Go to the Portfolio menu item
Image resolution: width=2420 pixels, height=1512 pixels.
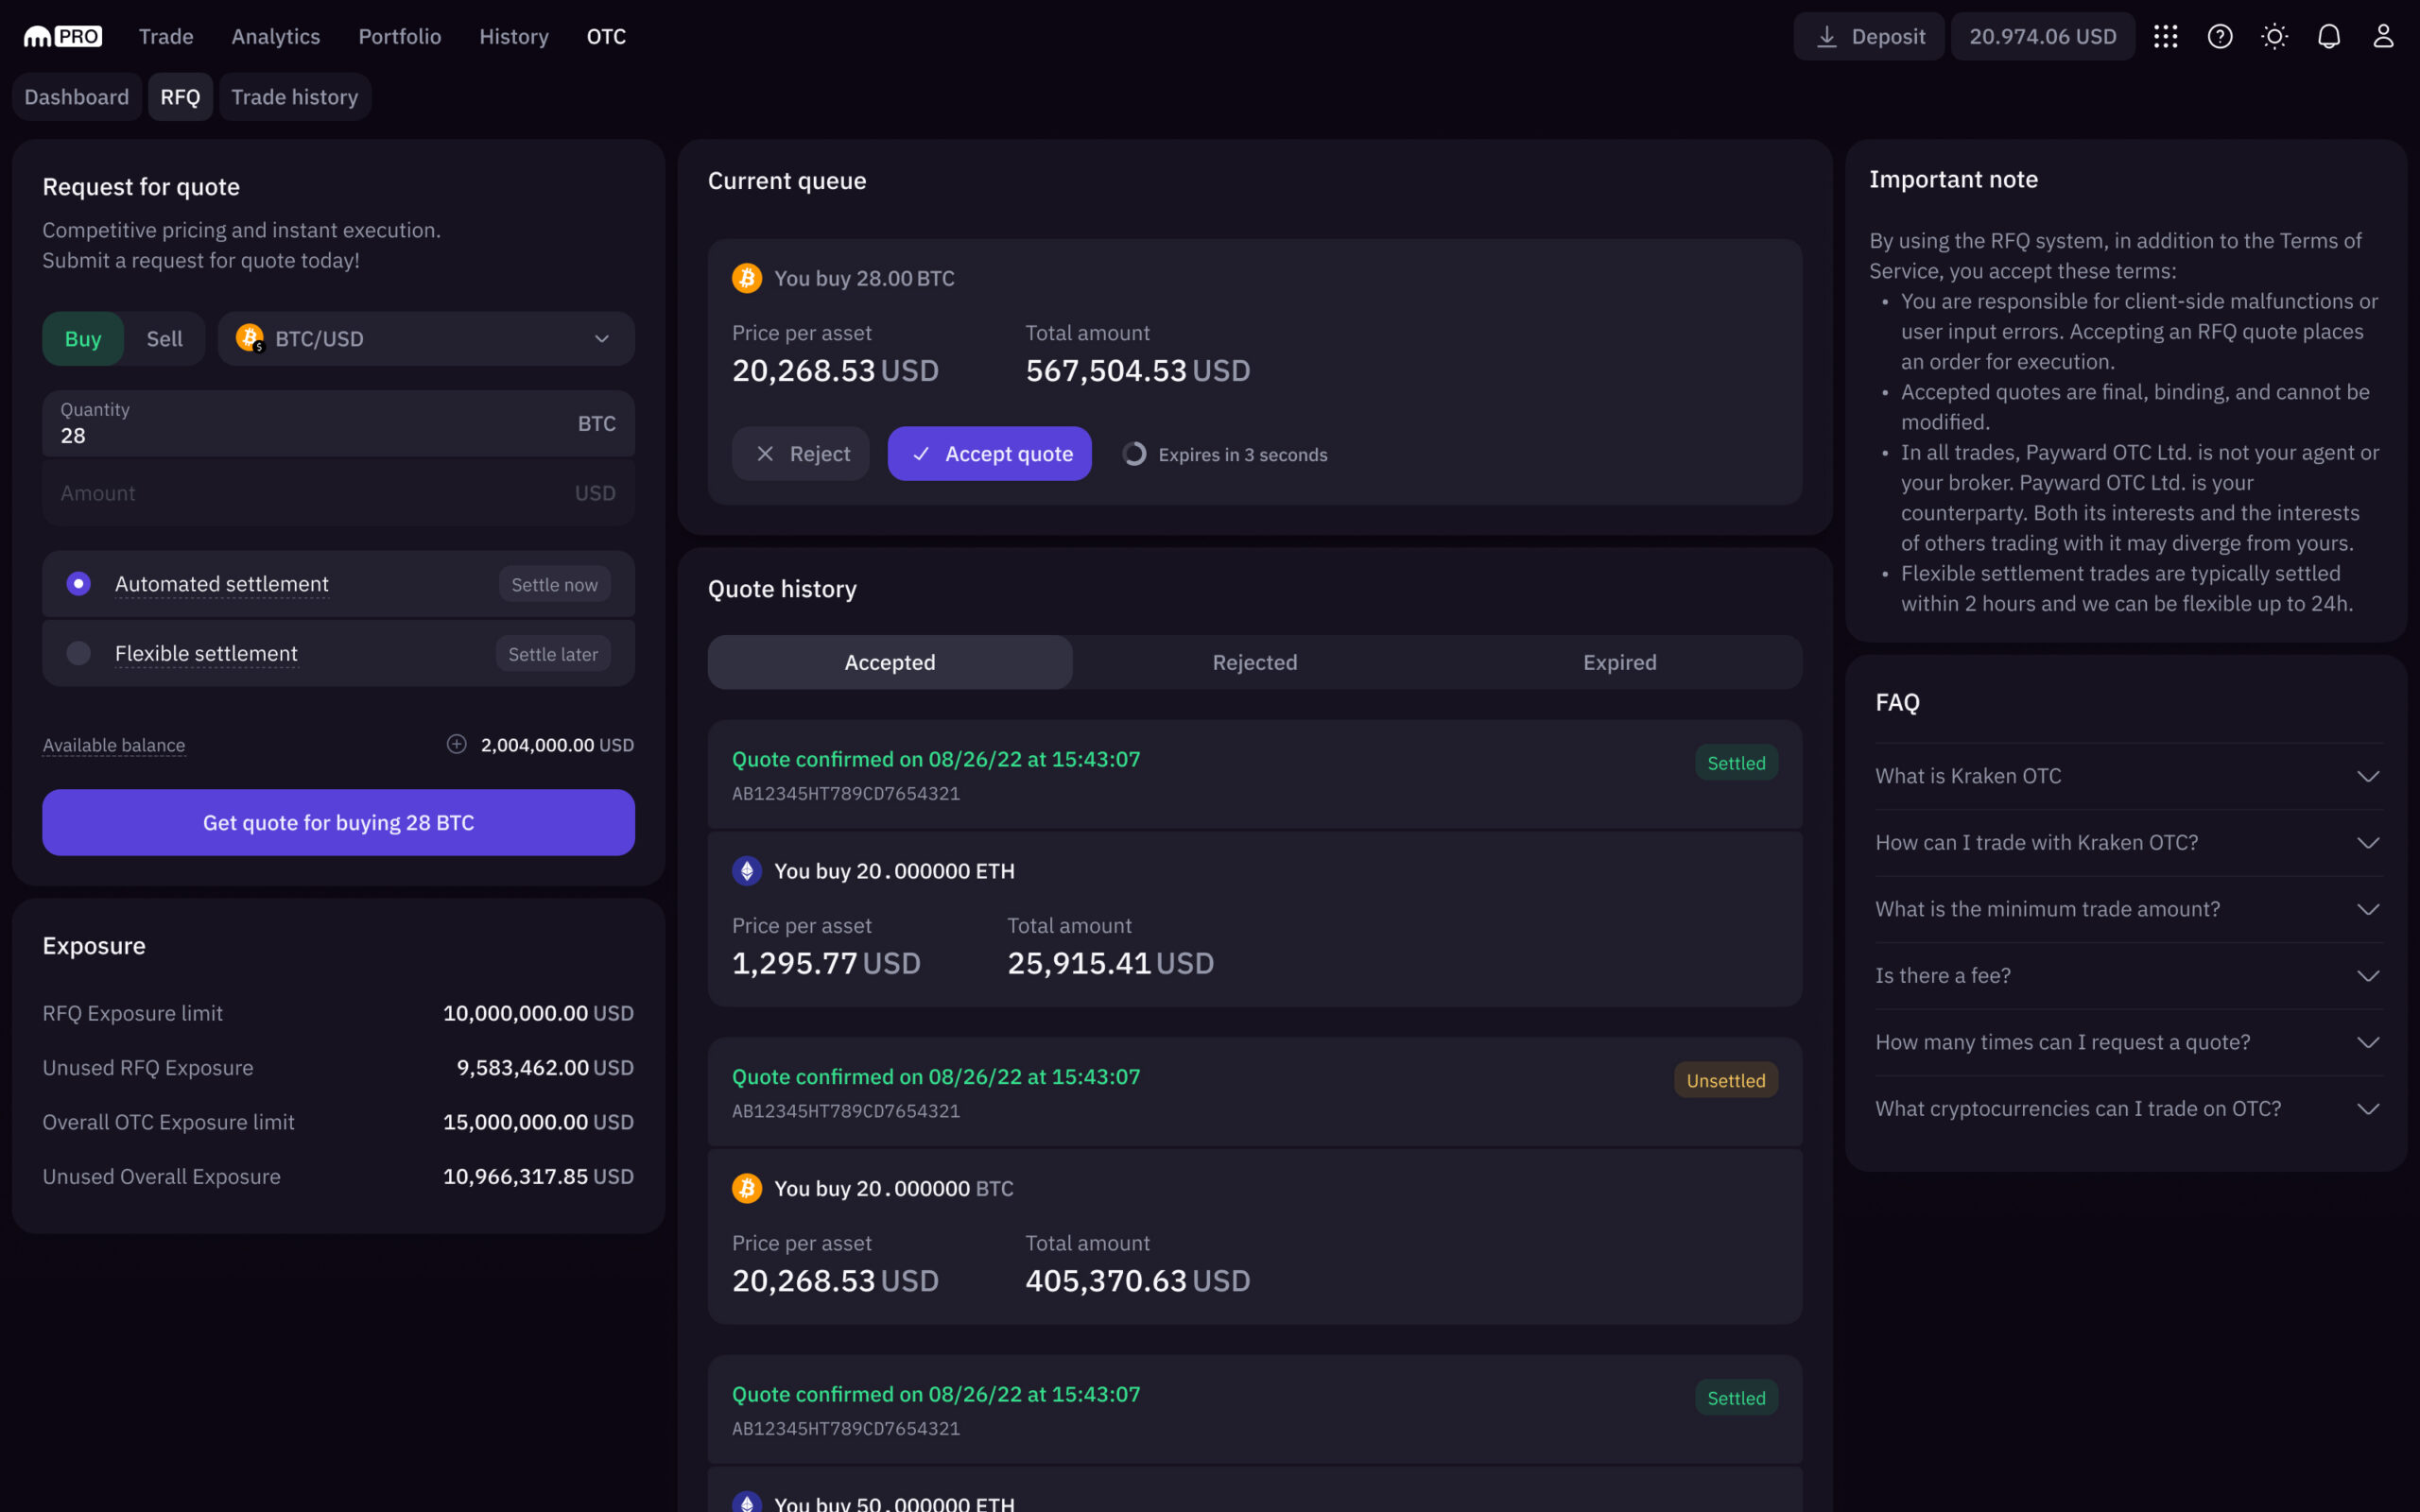(x=400, y=37)
